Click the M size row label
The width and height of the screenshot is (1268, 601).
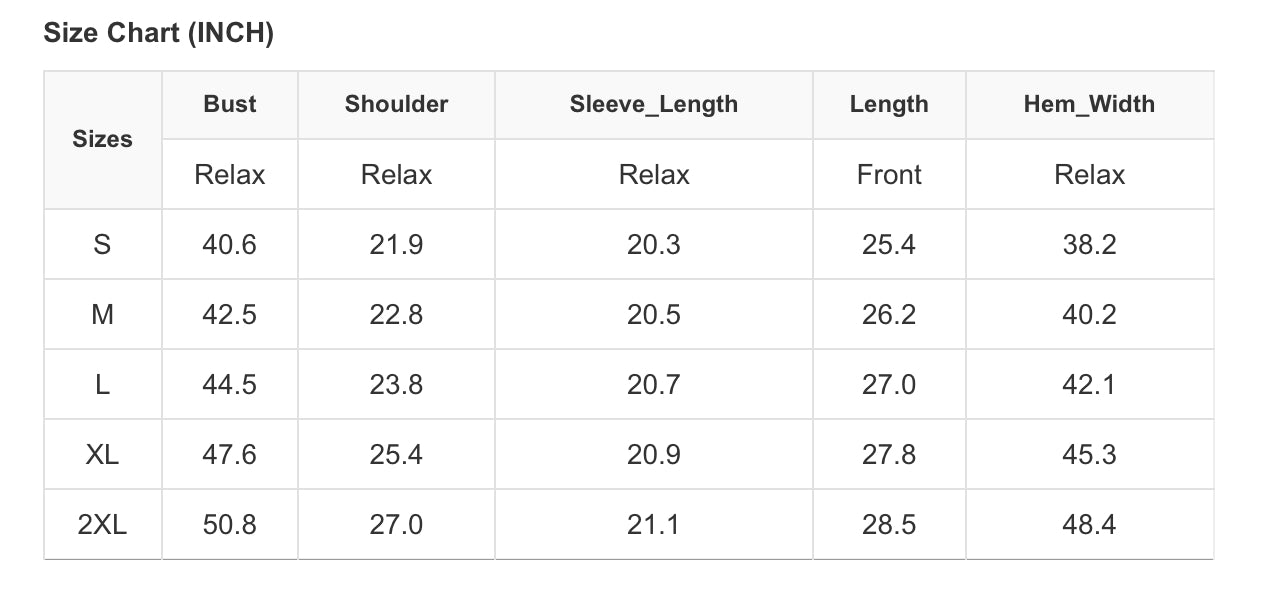pos(102,315)
